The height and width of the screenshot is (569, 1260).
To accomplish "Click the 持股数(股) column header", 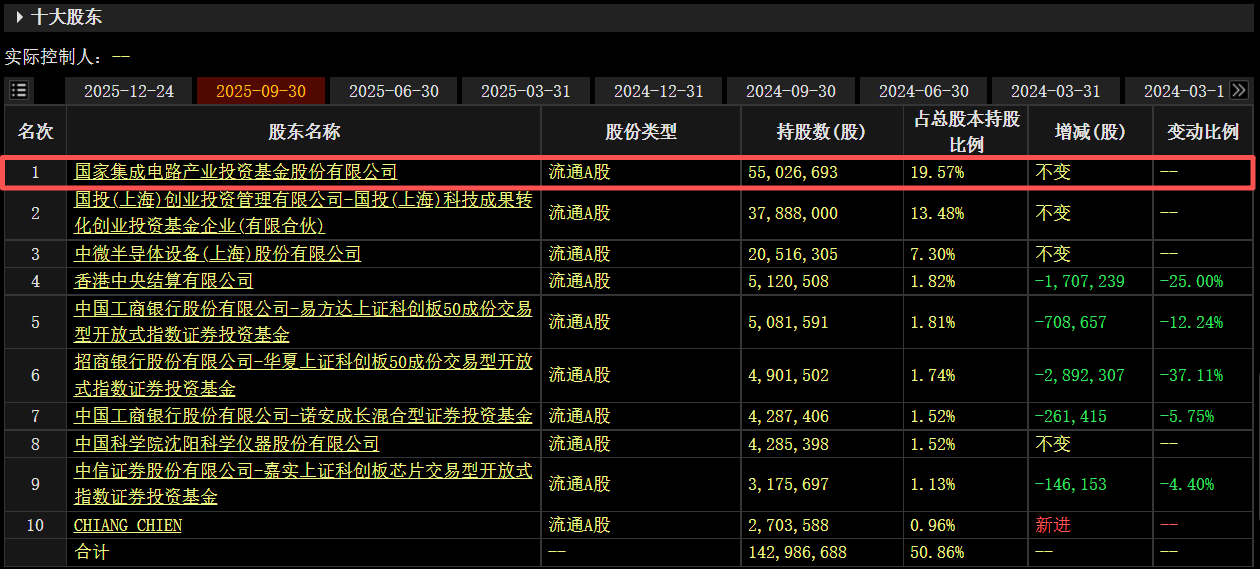I will (821, 131).
